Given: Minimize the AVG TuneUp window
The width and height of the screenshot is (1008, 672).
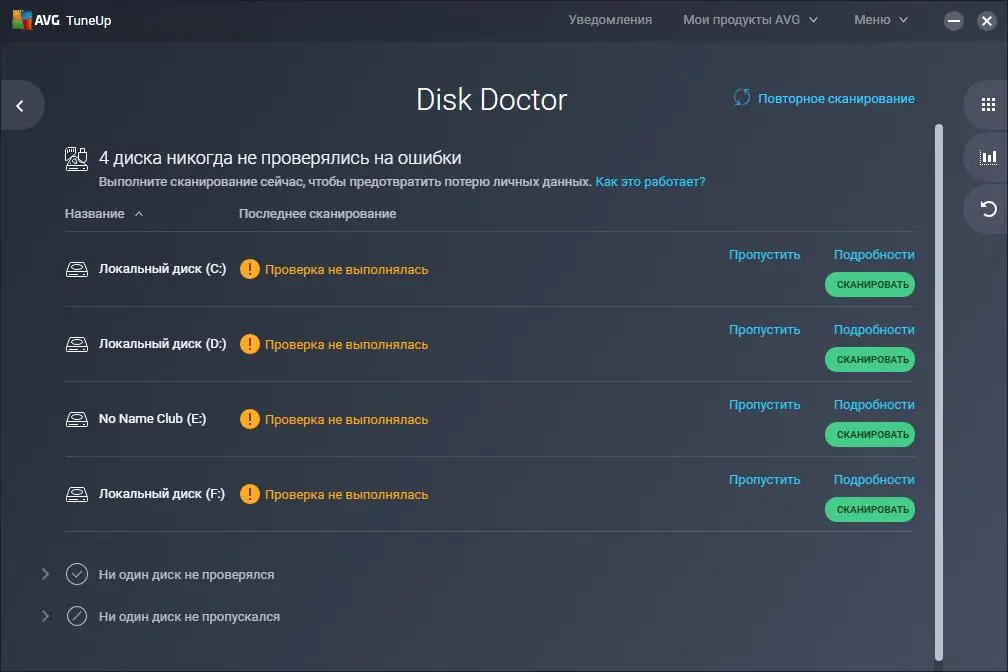Looking at the screenshot, I should click(x=954, y=21).
